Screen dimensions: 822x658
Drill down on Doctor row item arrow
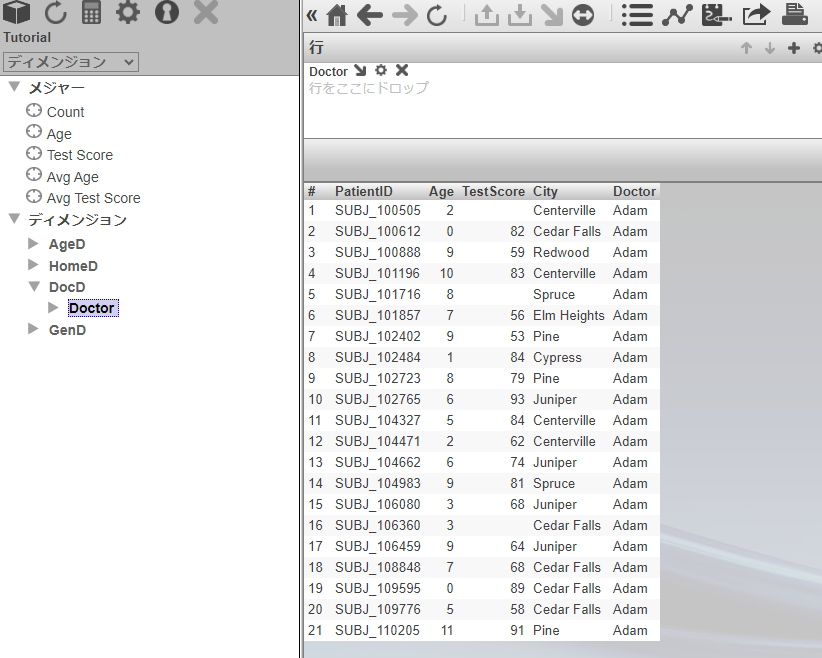click(360, 70)
